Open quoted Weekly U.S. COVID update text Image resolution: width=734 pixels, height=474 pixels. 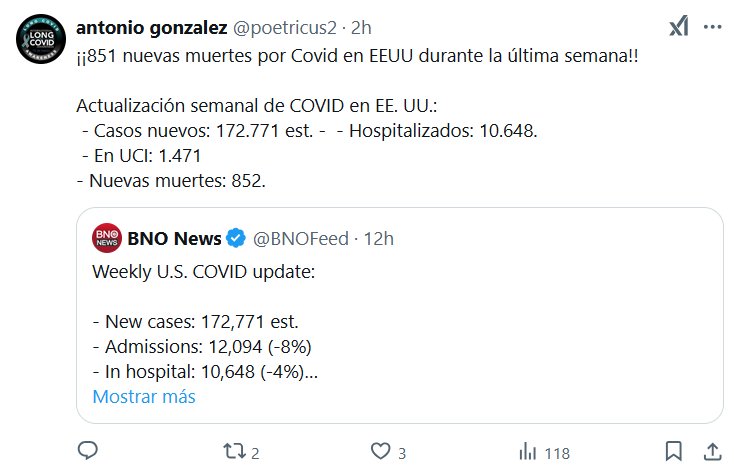tap(203, 271)
